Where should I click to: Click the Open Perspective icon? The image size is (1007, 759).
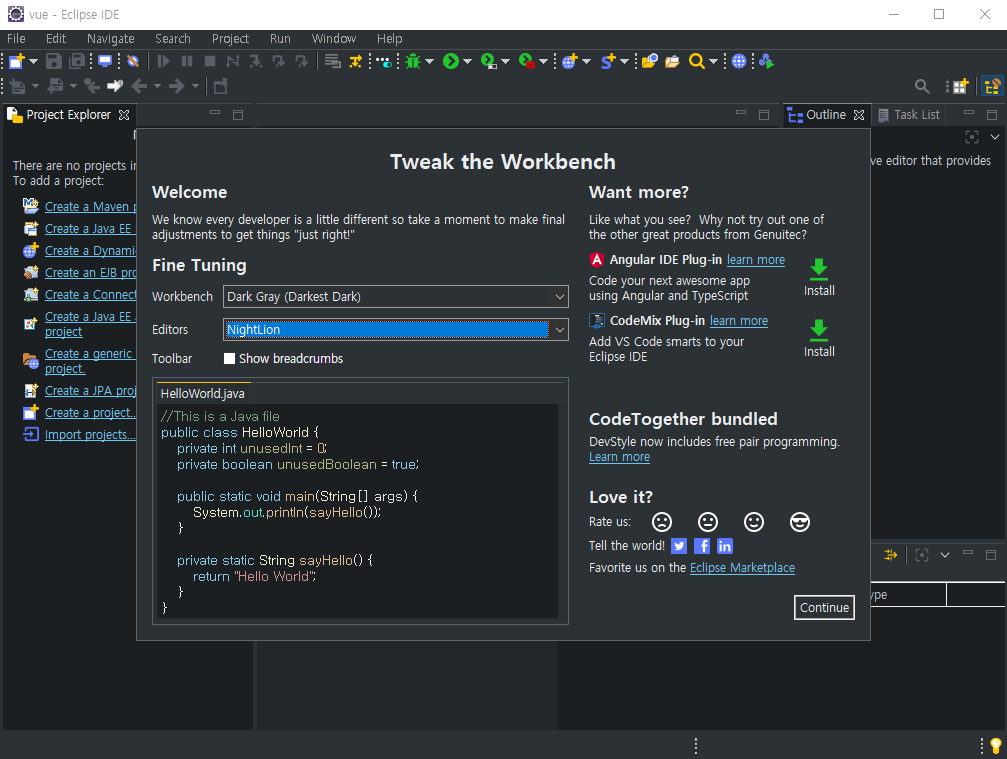pyautogui.click(x=960, y=86)
